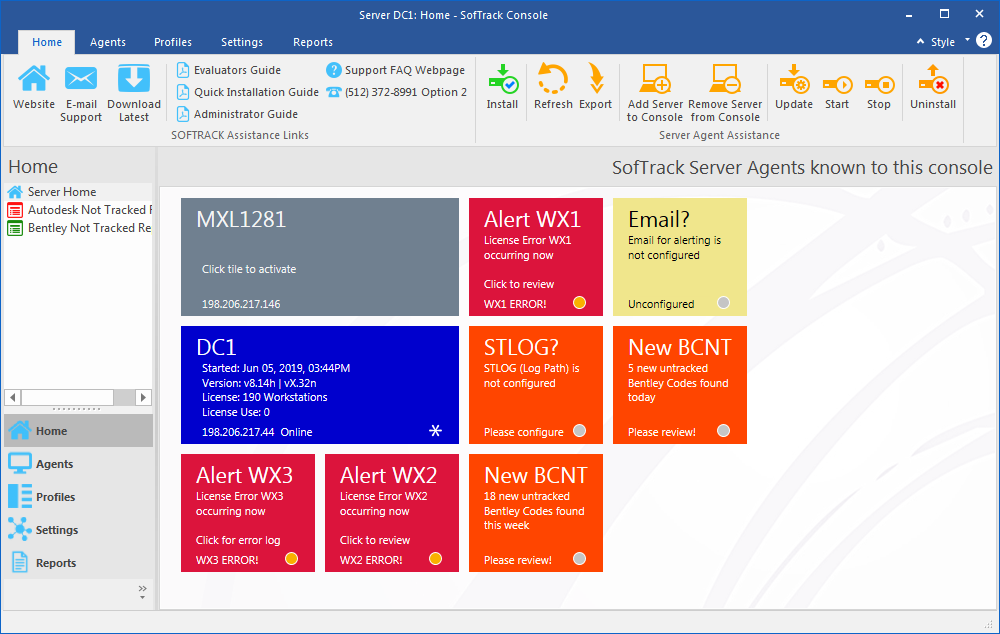Open the Administrator Guide
This screenshot has height=634, width=1000.
(x=237, y=114)
